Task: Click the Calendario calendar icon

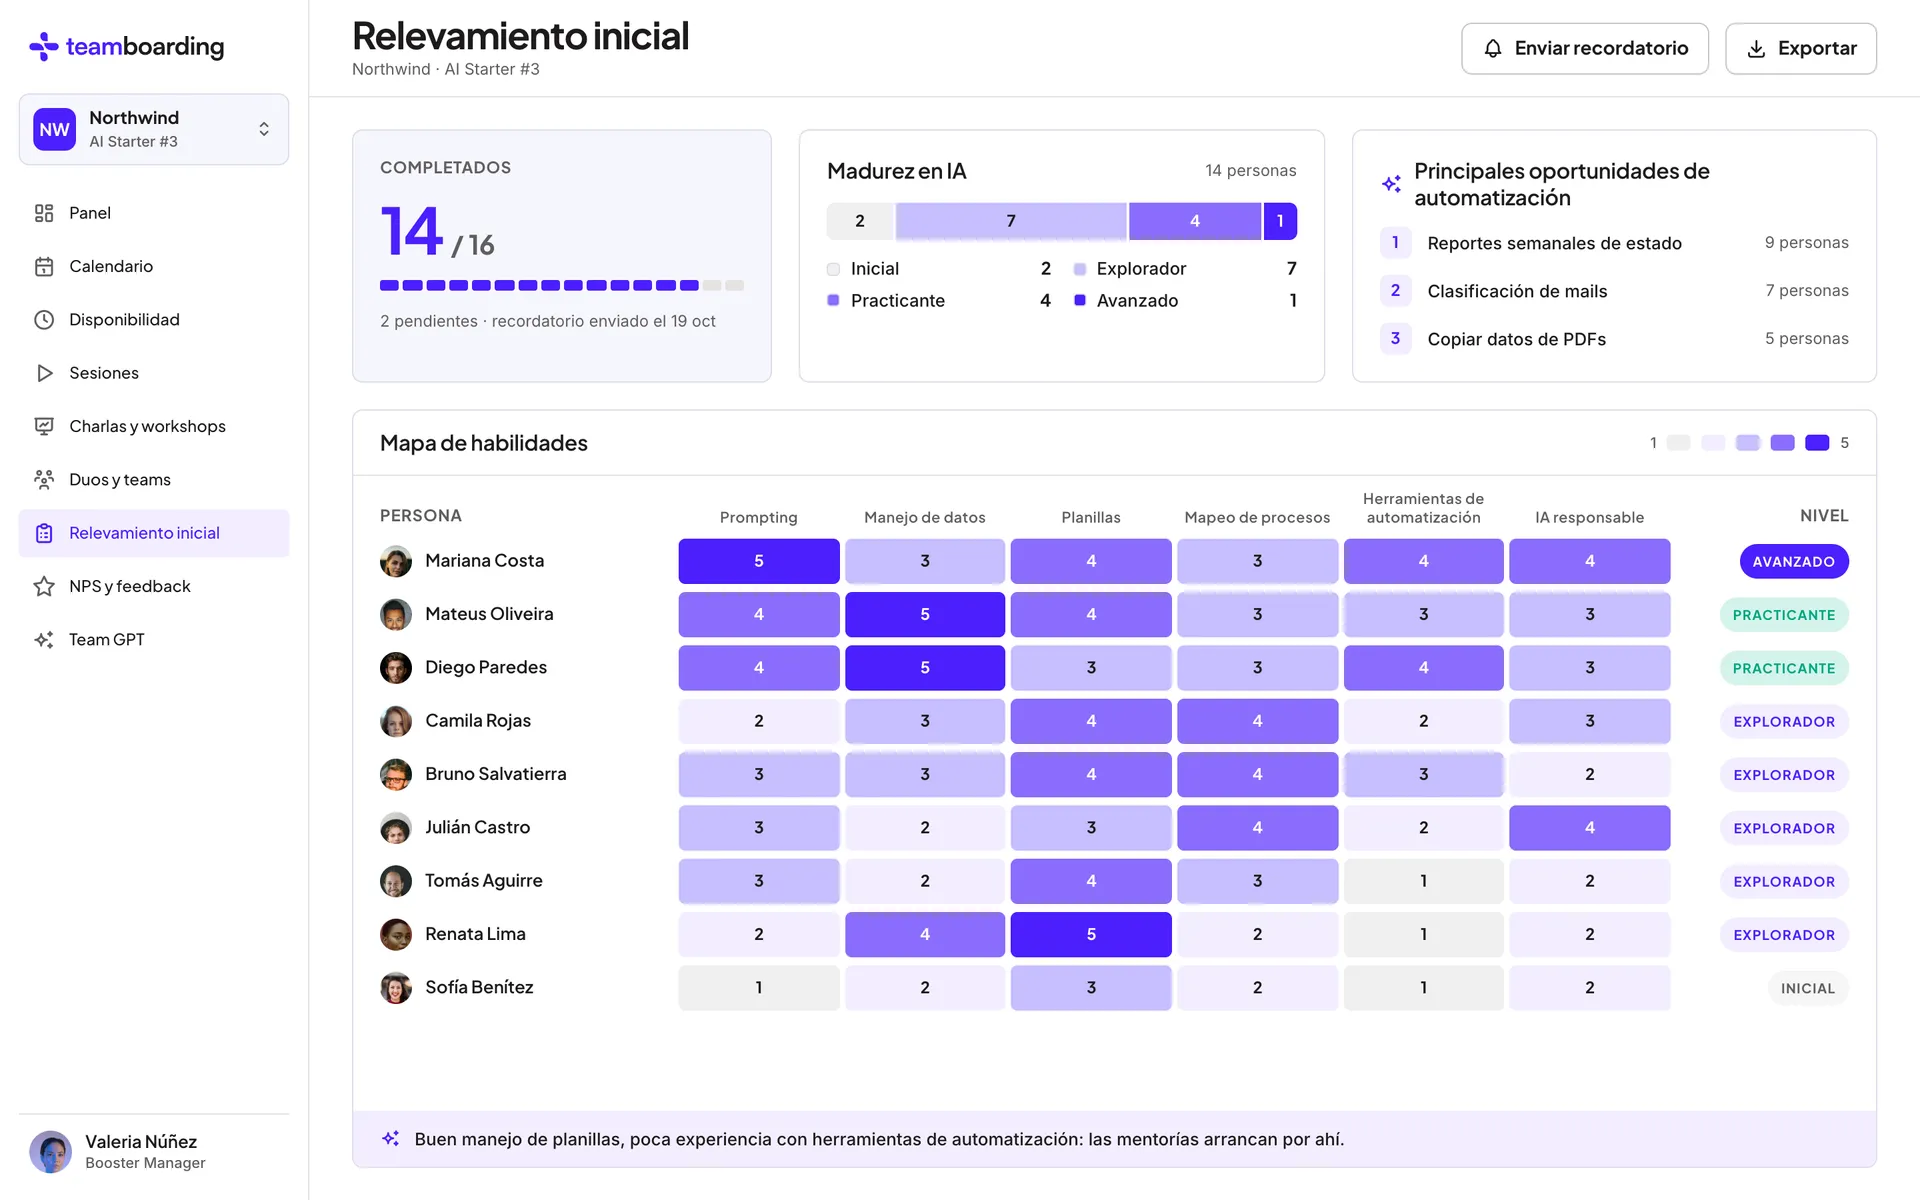Action: tap(44, 266)
